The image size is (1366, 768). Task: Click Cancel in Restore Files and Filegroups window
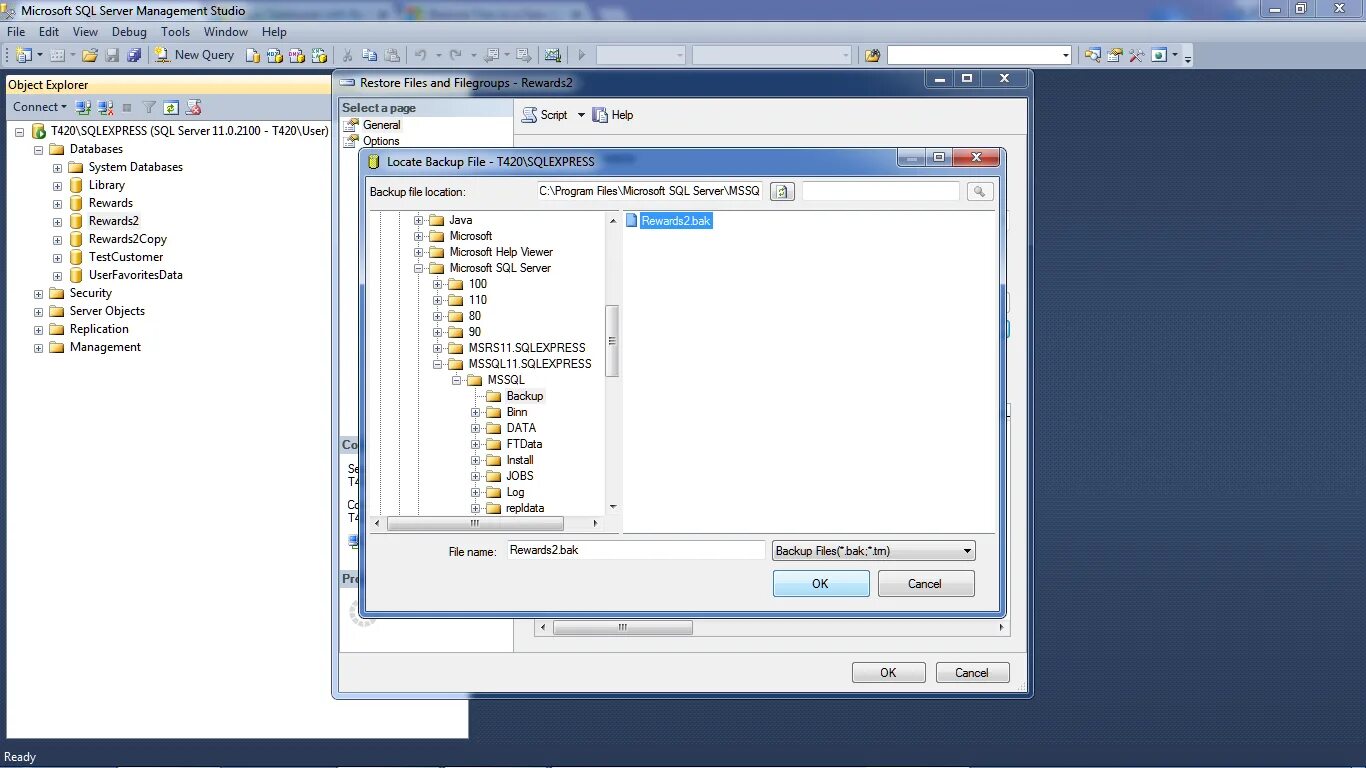click(x=972, y=673)
